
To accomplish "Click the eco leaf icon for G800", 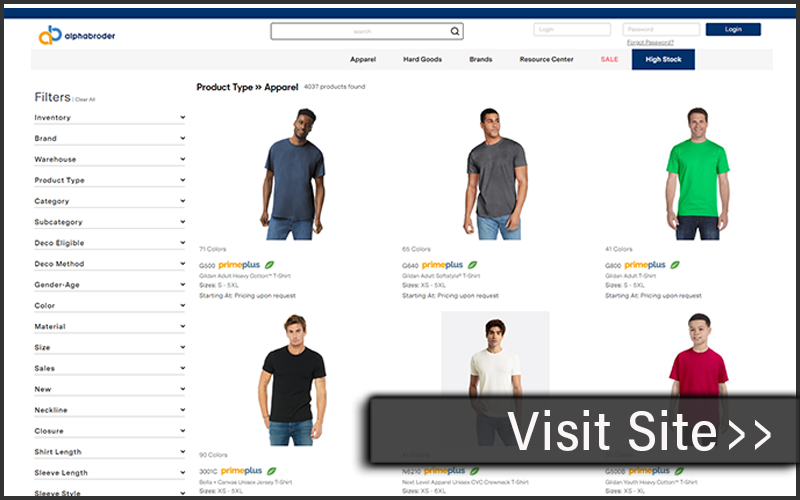I will 674,265.
